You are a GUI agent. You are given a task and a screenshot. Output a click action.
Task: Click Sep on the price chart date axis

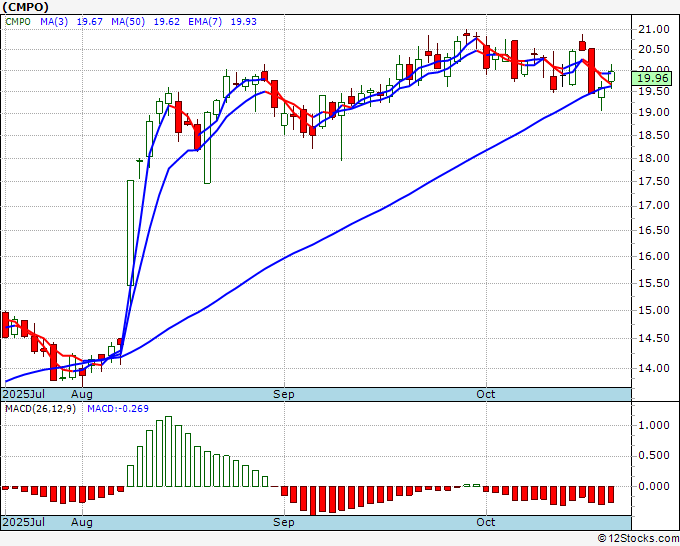coord(284,394)
